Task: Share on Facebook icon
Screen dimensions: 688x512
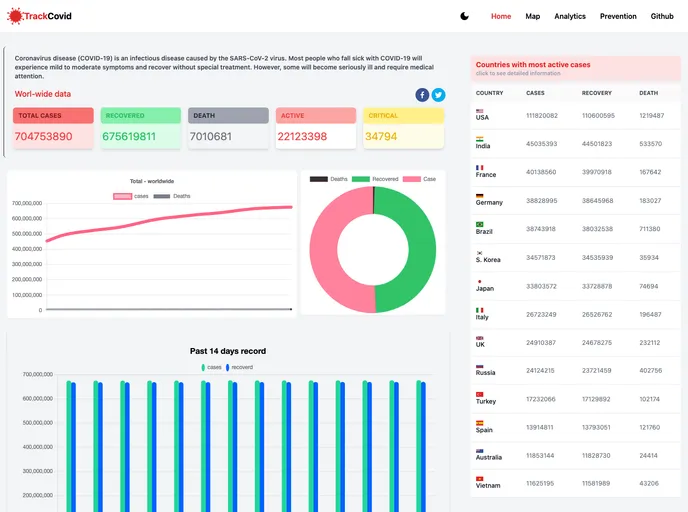Action: [422, 95]
